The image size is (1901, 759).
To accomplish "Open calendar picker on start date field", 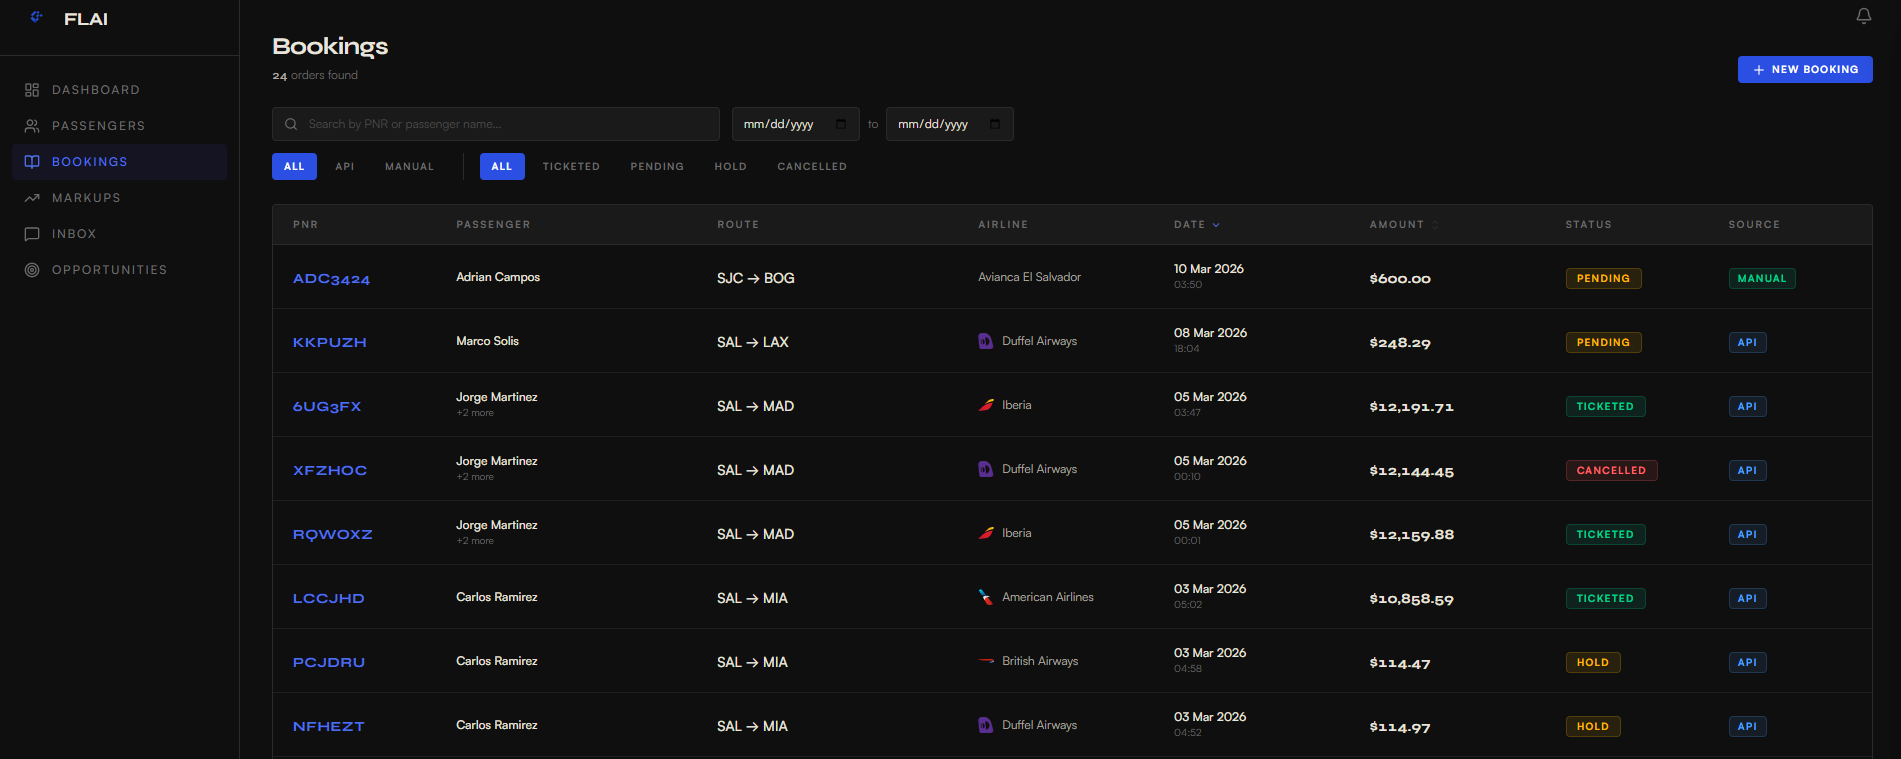I will (x=841, y=124).
